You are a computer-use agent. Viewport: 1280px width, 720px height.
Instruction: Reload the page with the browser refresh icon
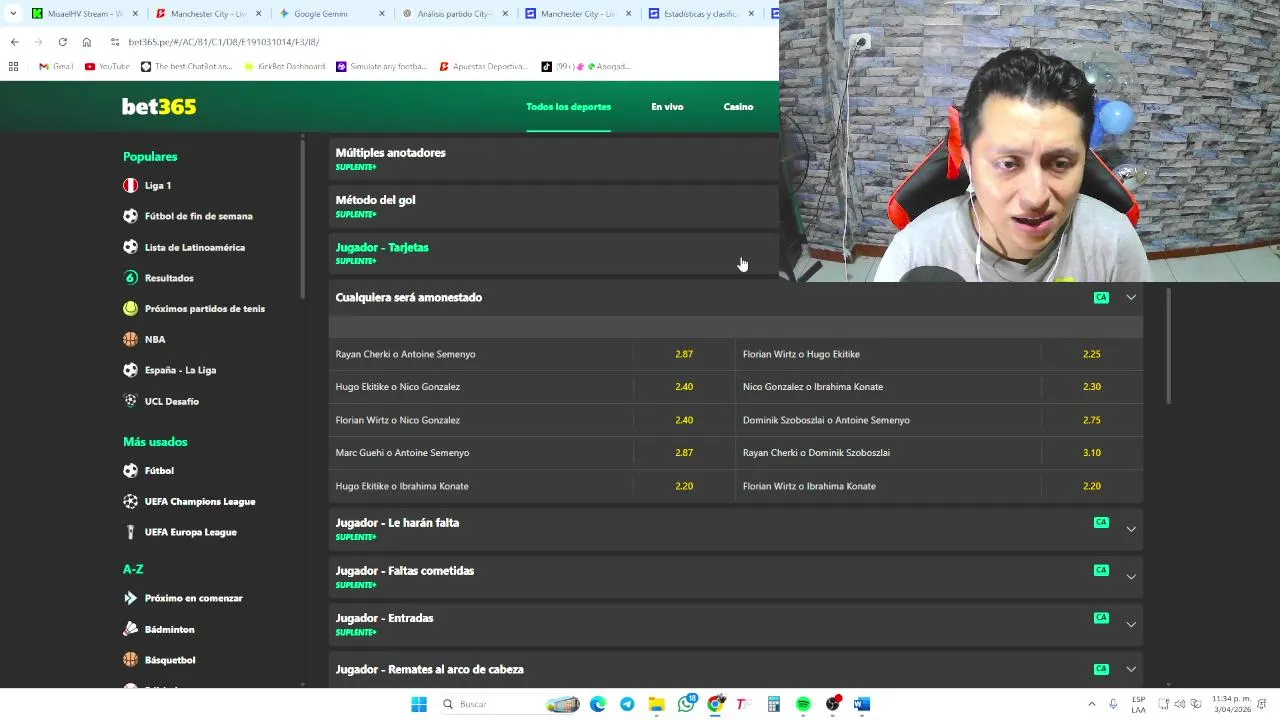point(62,42)
